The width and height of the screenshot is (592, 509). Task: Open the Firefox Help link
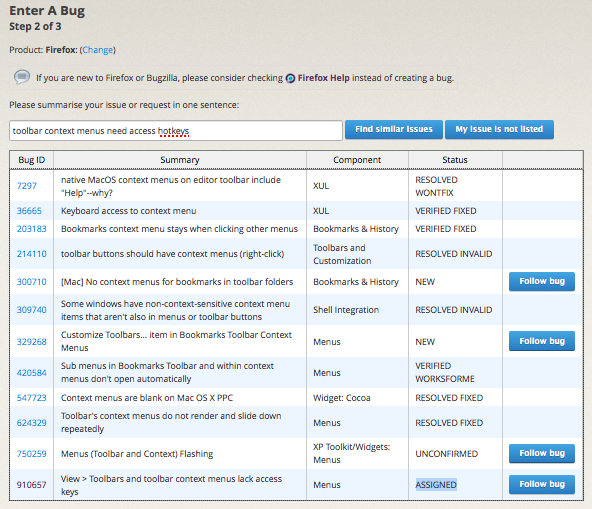[324, 78]
